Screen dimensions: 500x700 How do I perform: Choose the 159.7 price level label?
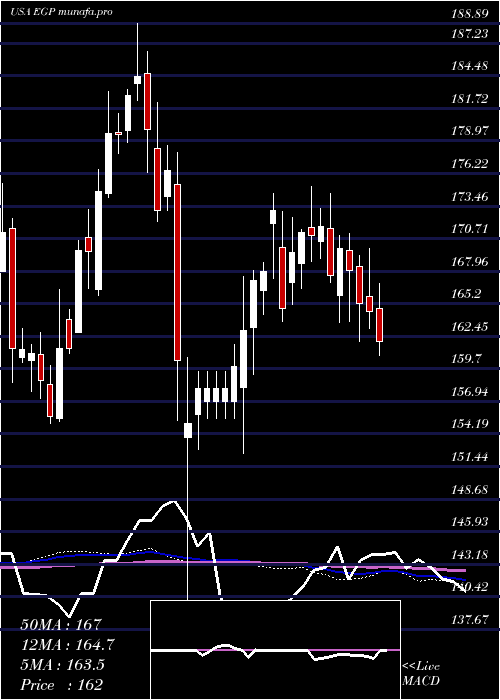pyautogui.click(x=466, y=359)
